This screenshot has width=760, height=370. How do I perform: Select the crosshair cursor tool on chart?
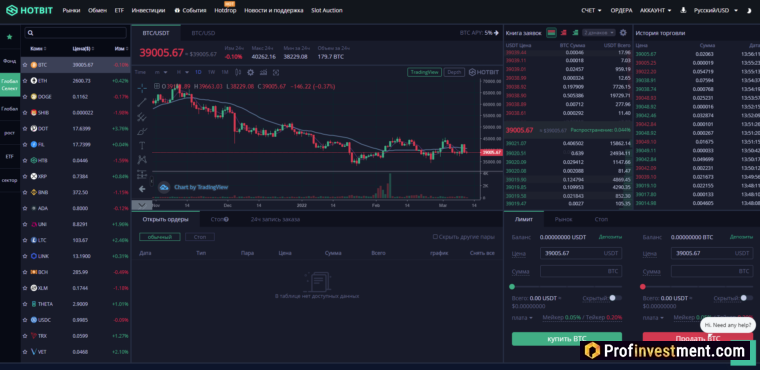[142, 88]
